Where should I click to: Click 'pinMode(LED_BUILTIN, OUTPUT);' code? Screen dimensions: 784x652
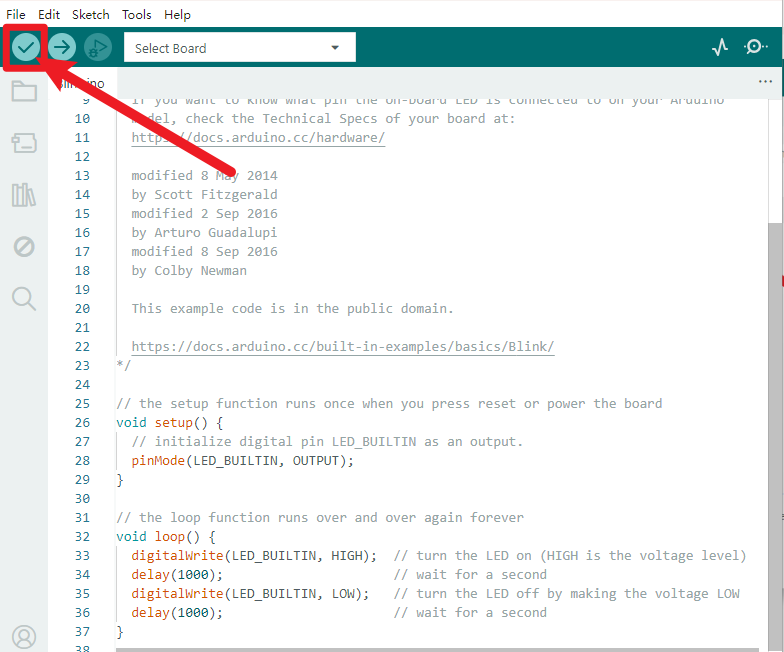[242, 461]
